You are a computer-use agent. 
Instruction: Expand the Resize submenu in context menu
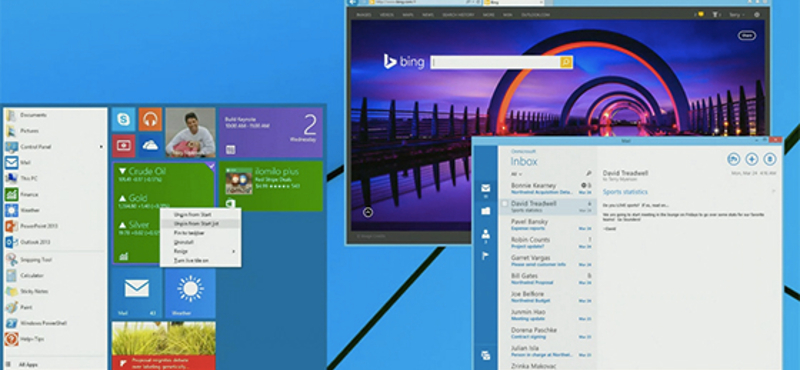(234, 252)
